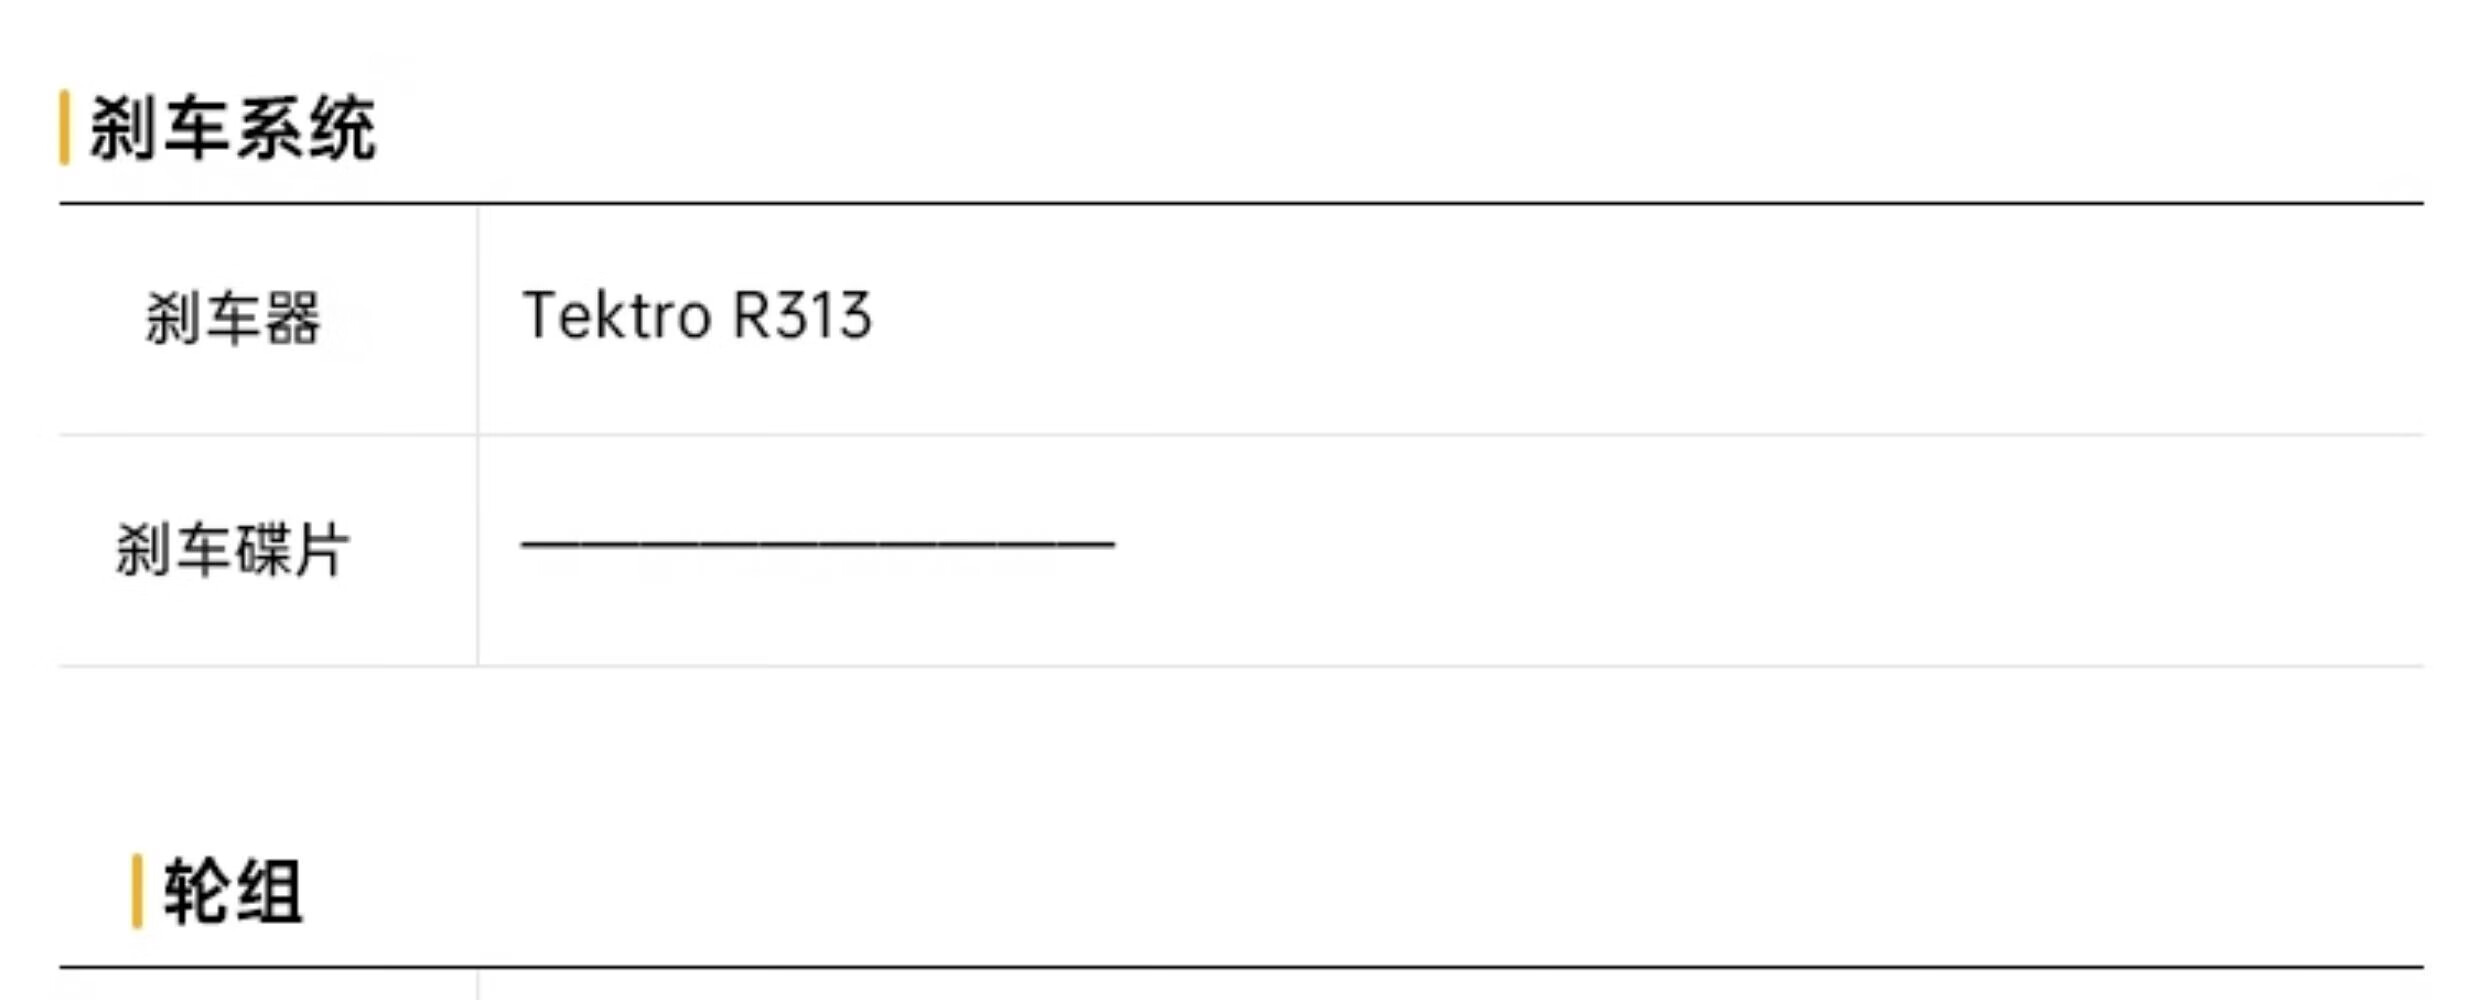Click the column separator in 刹车碟片 row
The width and height of the screenshot is (2480, 1000).
[x=478, y=550]
